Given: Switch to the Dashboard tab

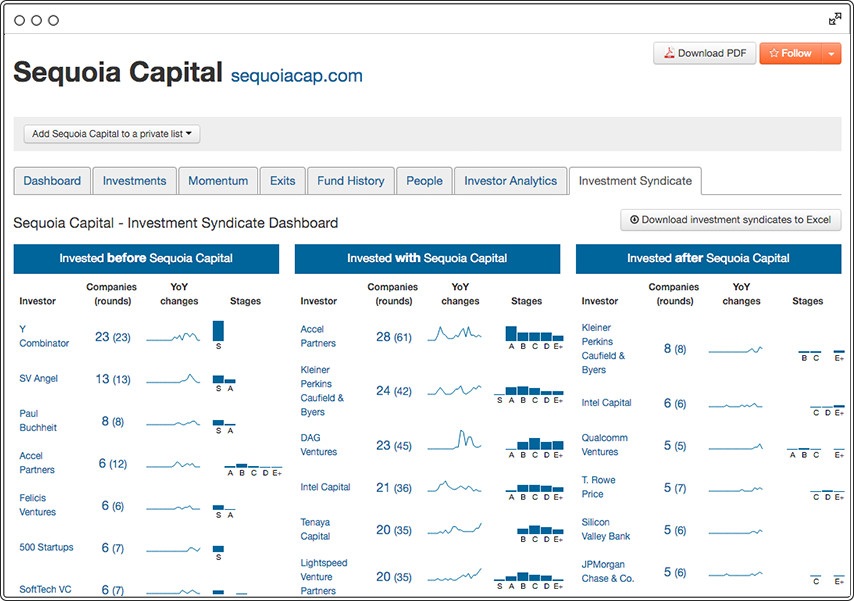Looking at the screenshot, I should pyautogui.click(x=52, y=181).
